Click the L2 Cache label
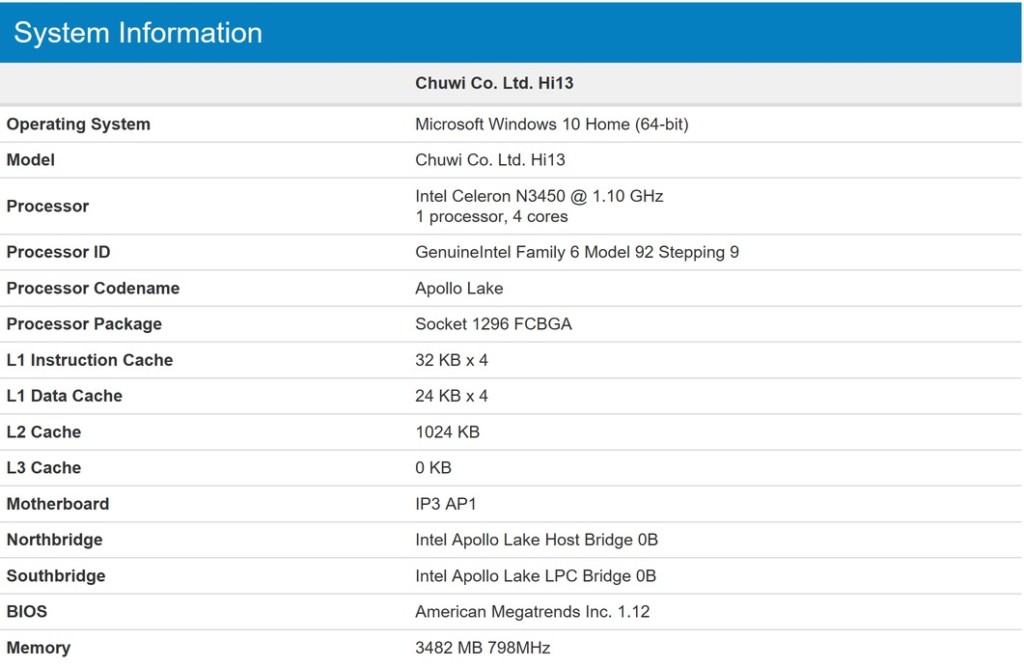The width and height of the screenshot is (1024, 667). (44, 432)
